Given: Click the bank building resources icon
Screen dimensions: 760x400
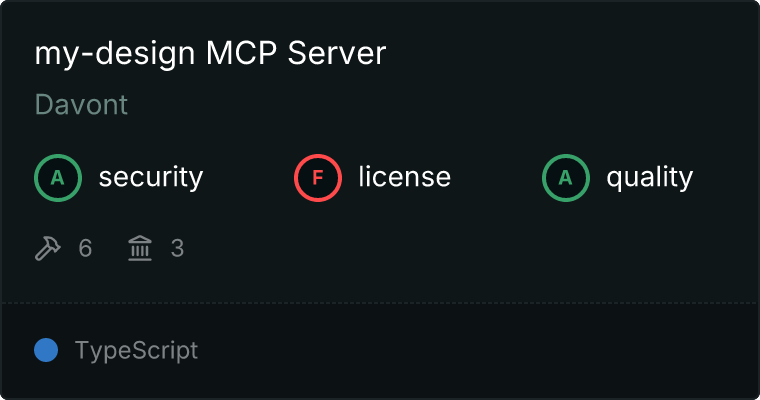Looking at the screenshot, I should [x=140, y=248].
